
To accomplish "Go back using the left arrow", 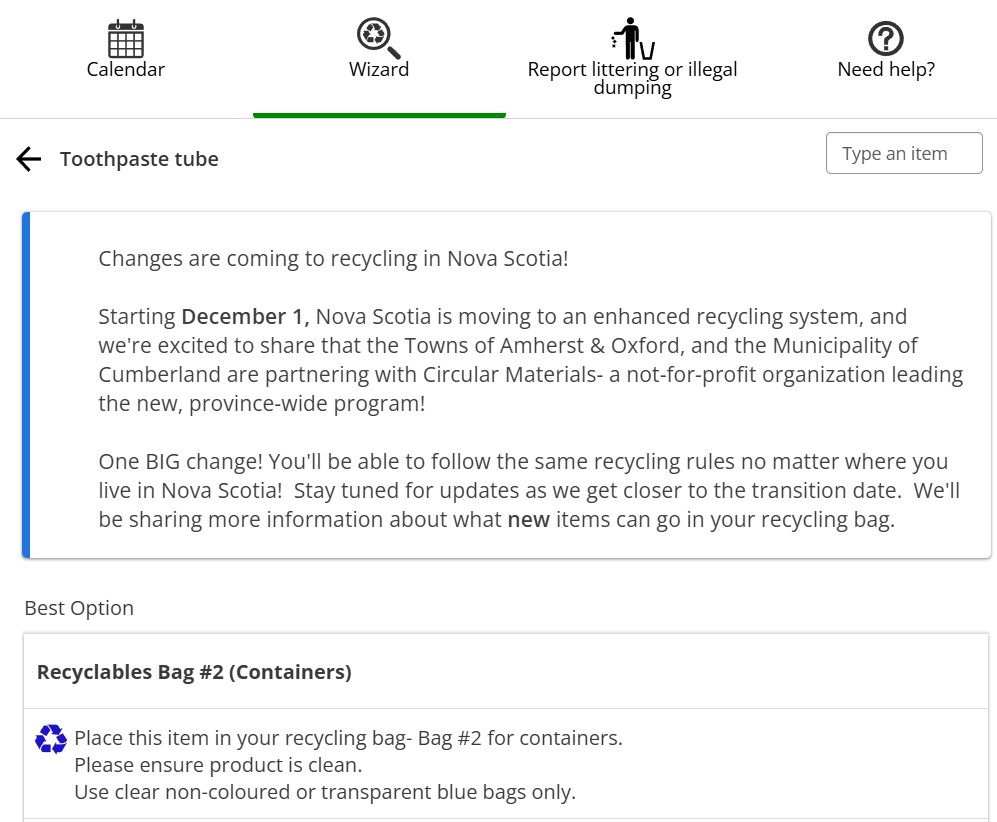I will (x=29, y=159).
